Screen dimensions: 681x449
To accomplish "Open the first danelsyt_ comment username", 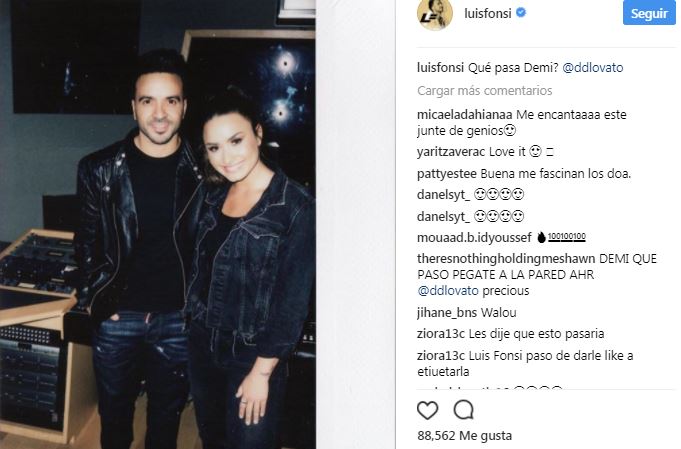I will (443, 194).
